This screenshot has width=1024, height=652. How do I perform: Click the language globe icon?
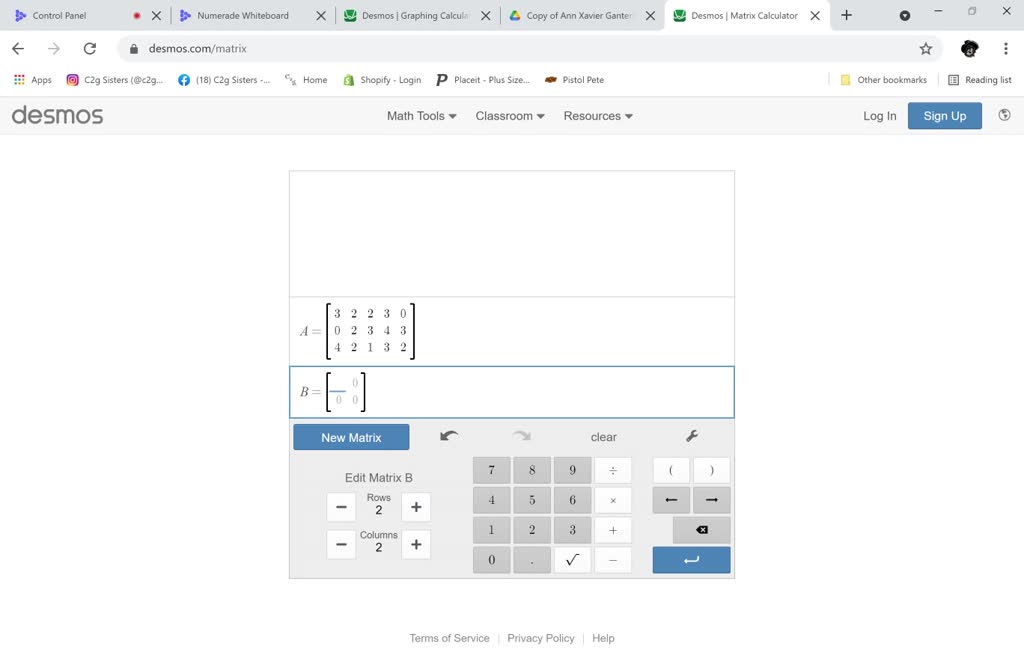click(x=1004, y=115)
